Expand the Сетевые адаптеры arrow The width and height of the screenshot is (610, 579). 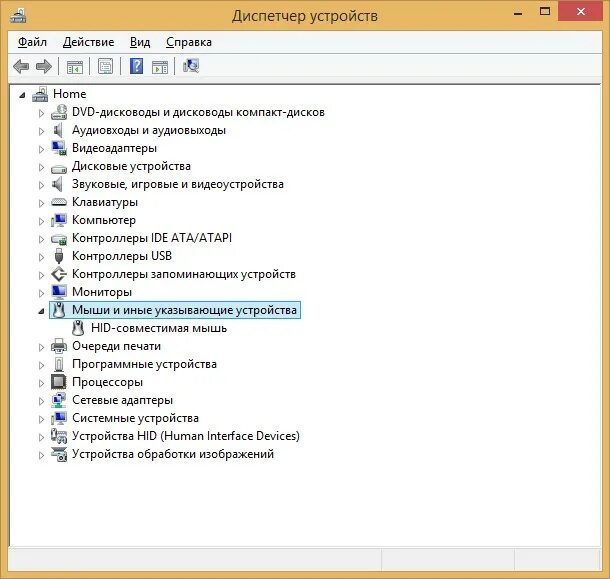(41, 401)
